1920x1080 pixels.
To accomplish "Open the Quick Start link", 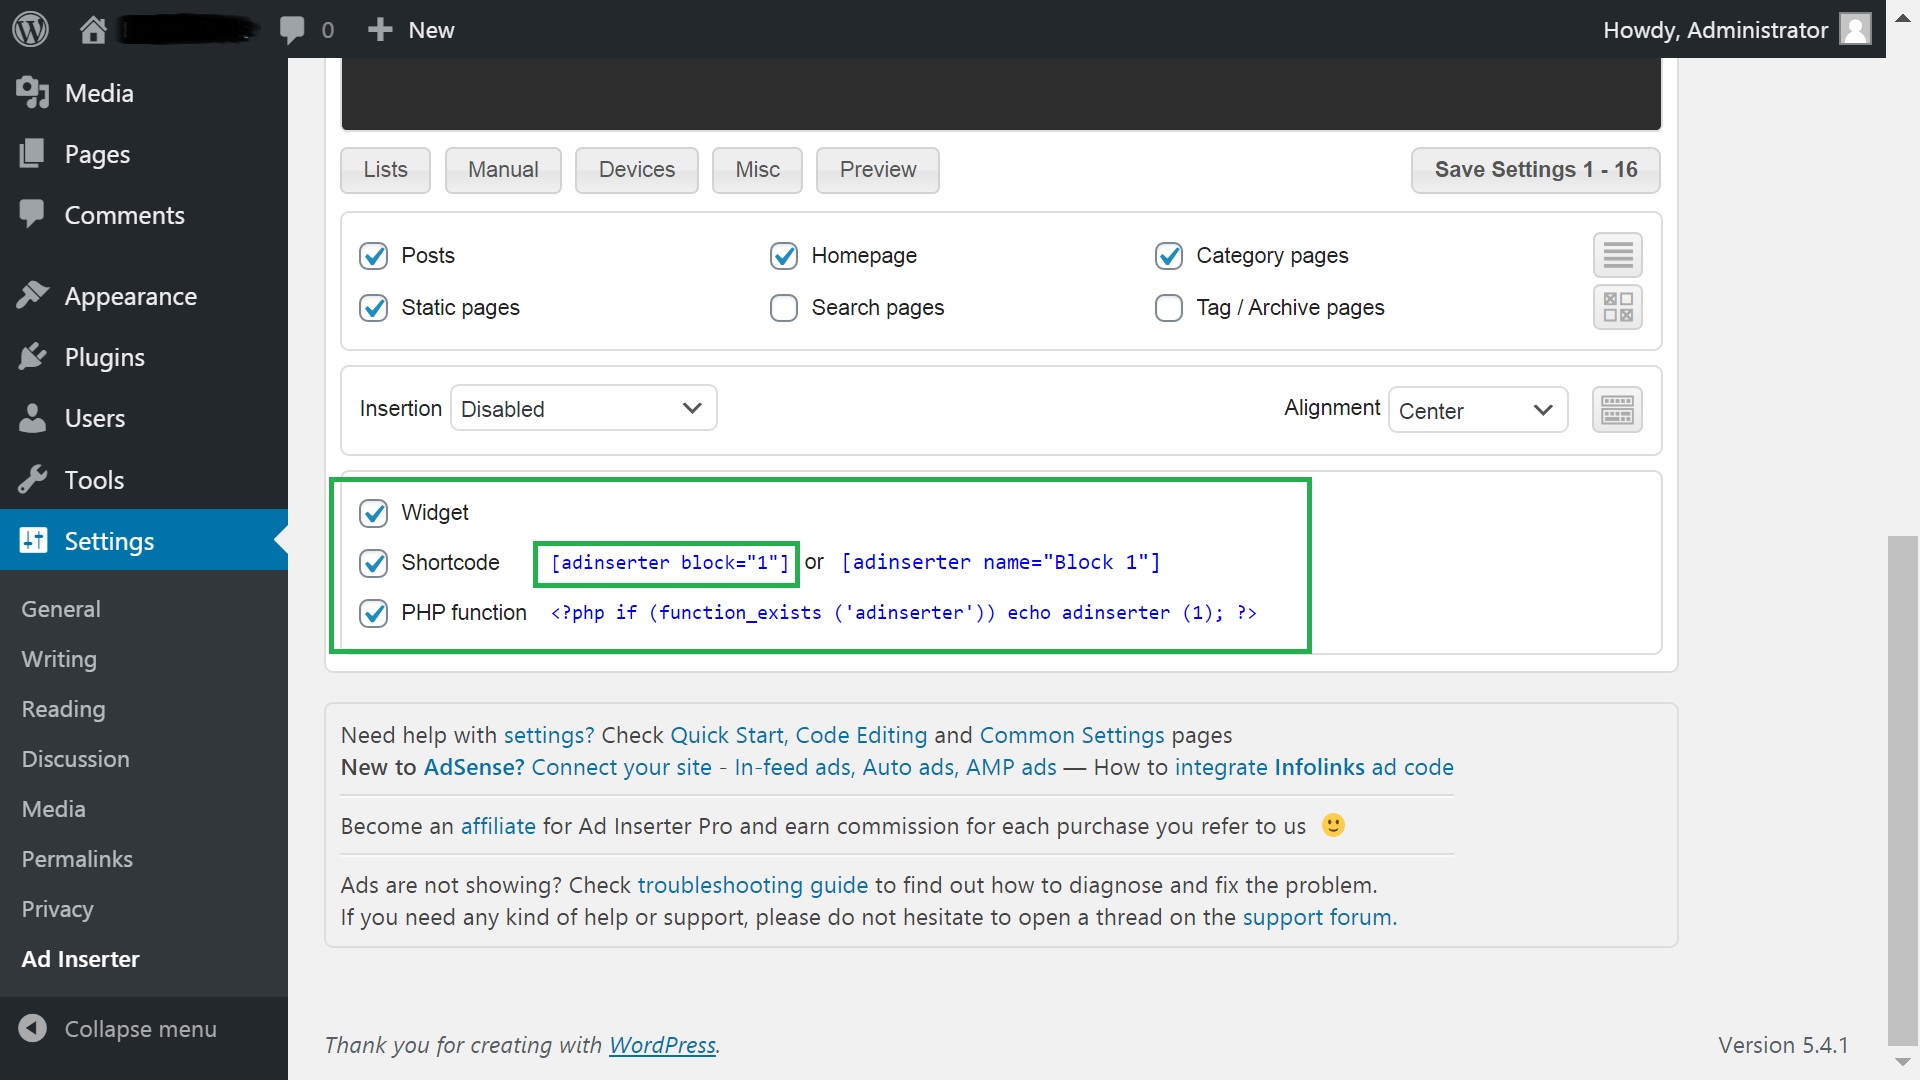I will coord(729,735).
